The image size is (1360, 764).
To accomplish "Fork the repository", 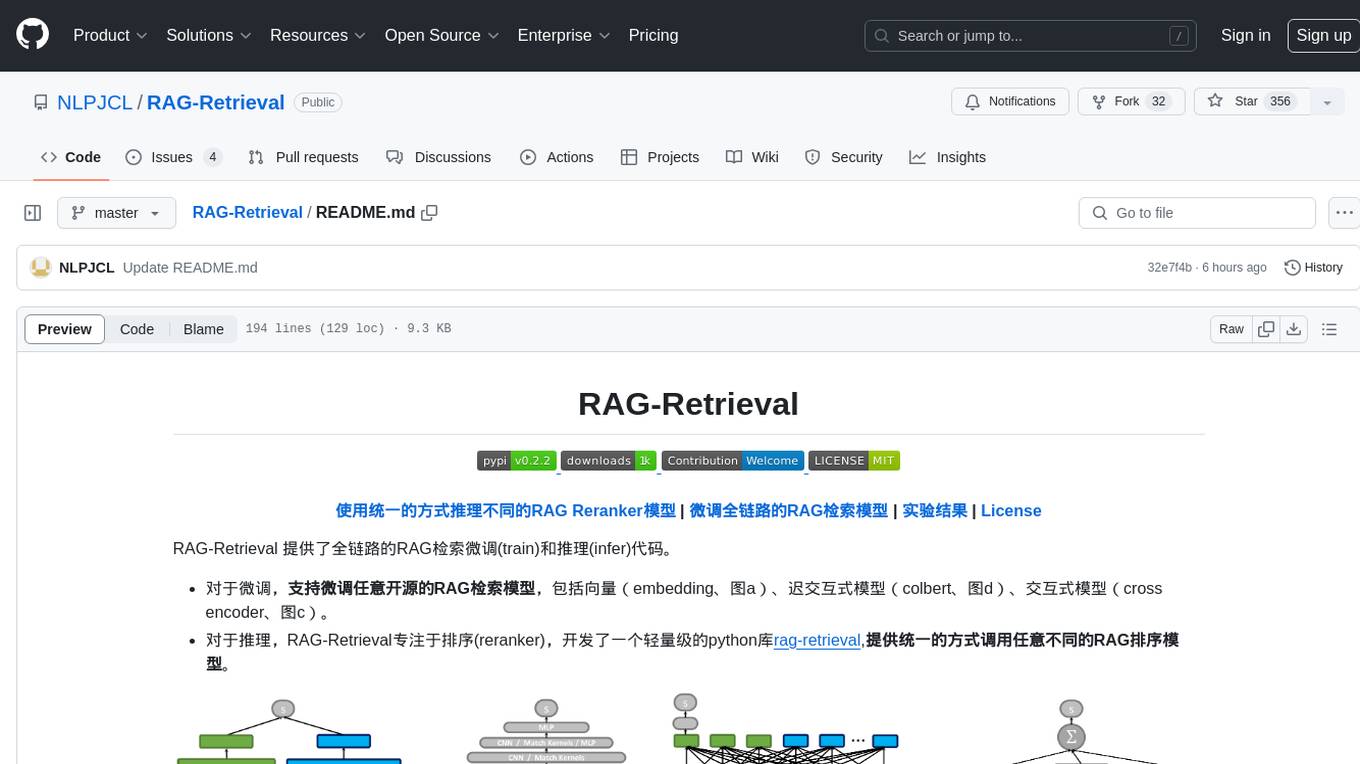I will [x=1130, y=102].
